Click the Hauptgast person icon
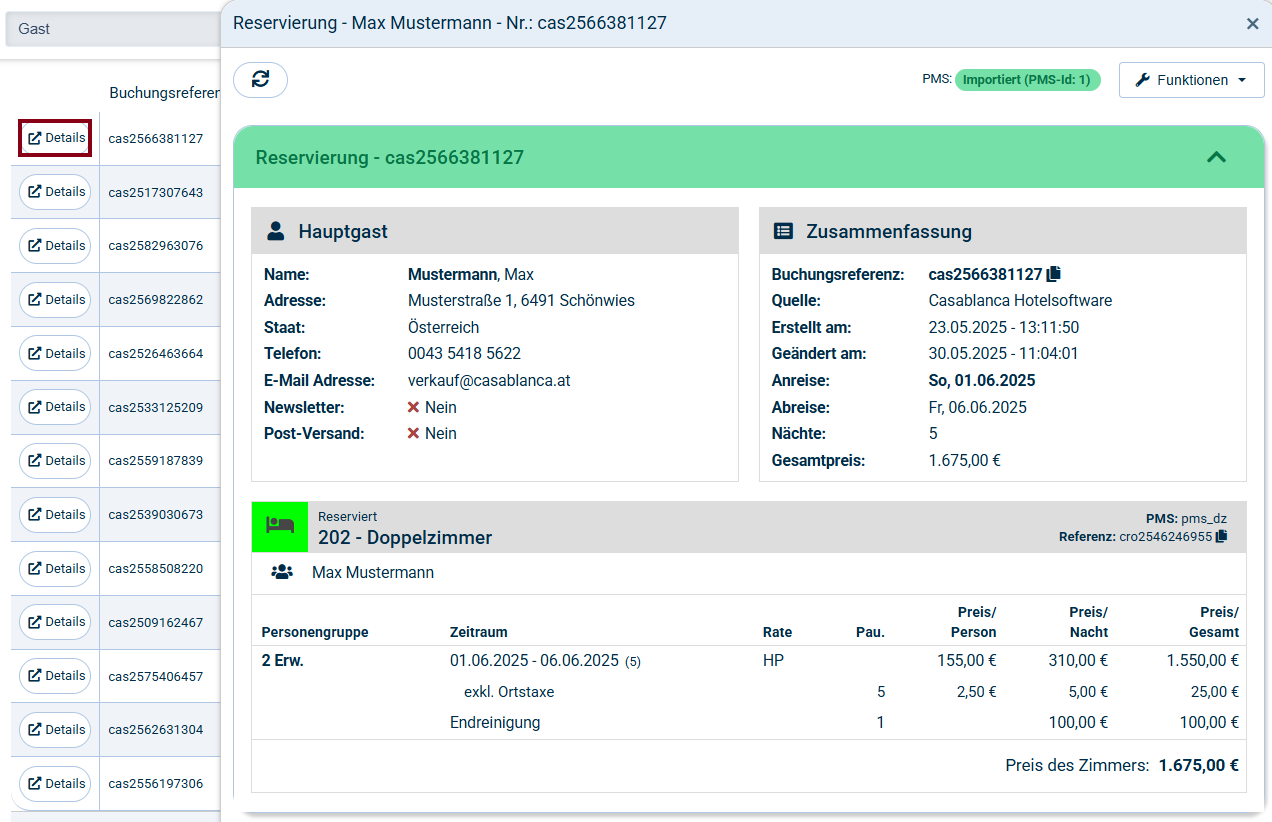 coord(276,232)
